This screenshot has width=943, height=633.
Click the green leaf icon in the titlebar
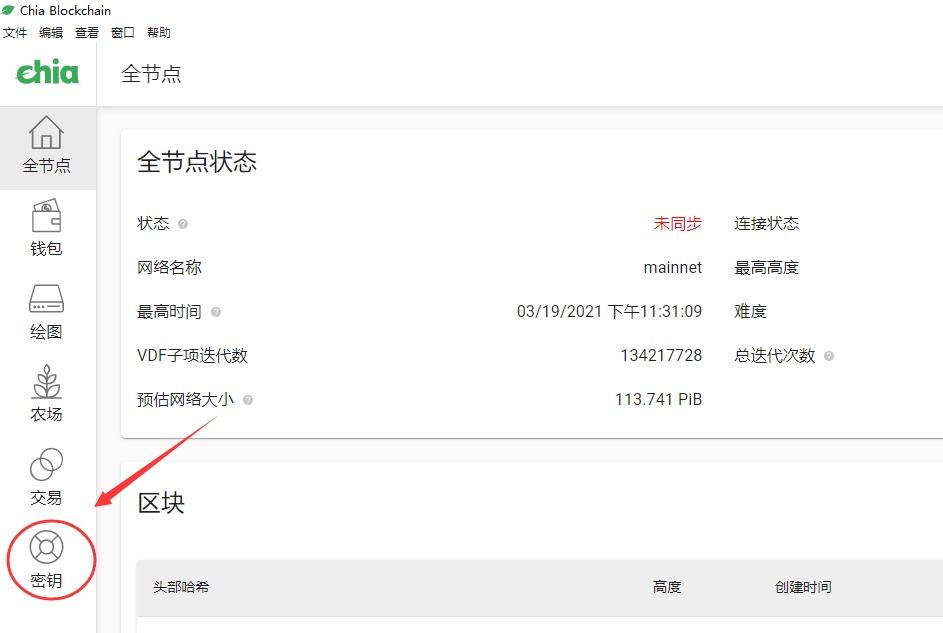(10, 9)
